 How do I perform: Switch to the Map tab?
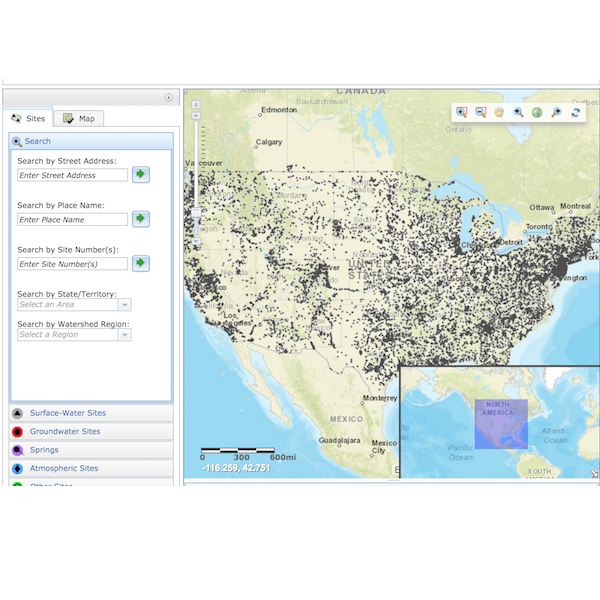[79, 118]
